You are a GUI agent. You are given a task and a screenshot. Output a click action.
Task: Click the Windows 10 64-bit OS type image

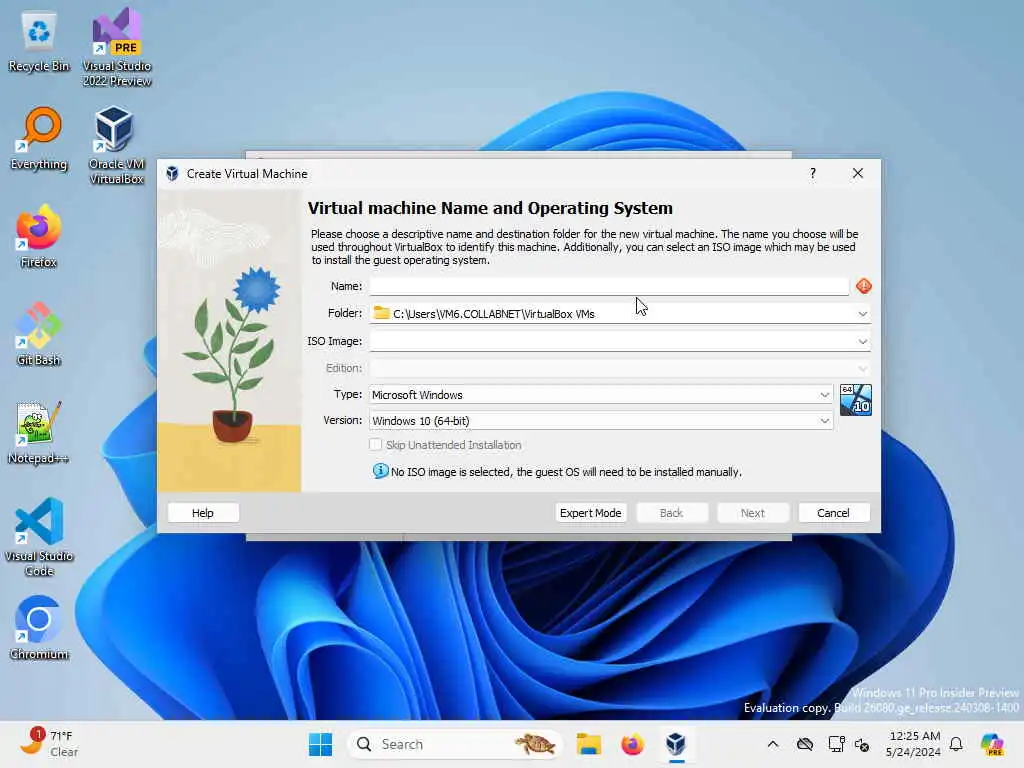[856, 400]
